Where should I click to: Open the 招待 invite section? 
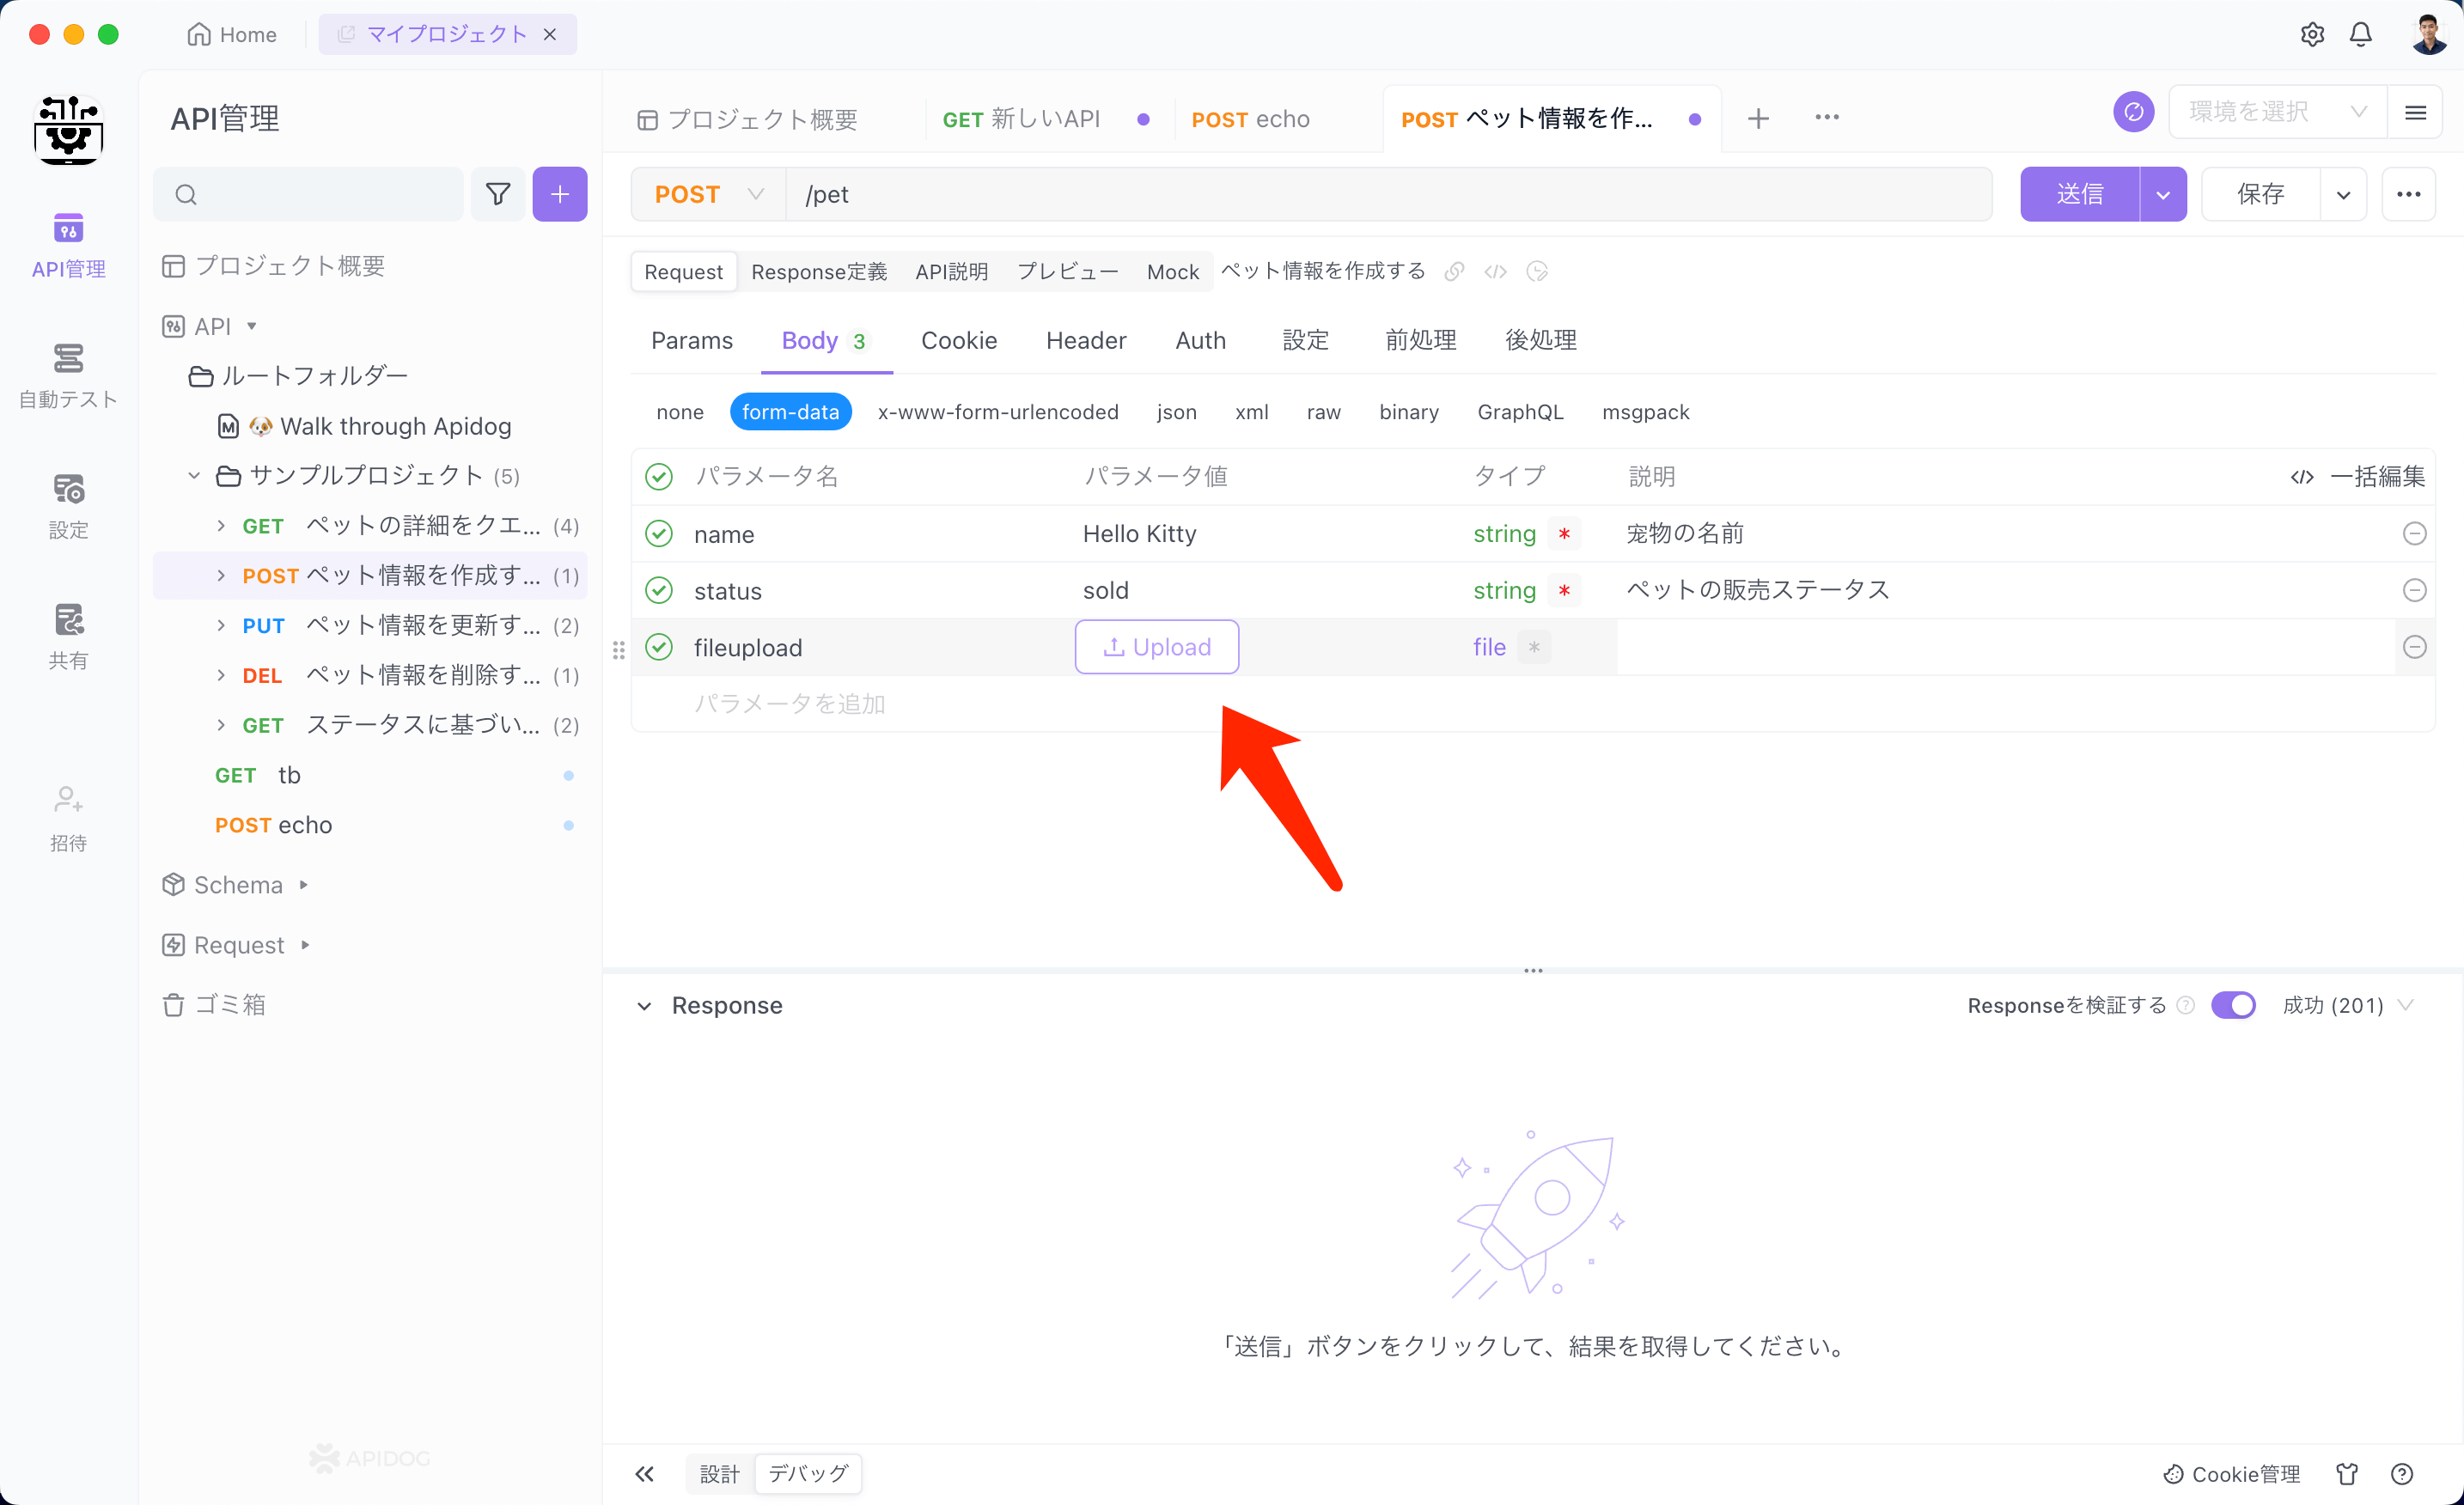click(68, 819)
